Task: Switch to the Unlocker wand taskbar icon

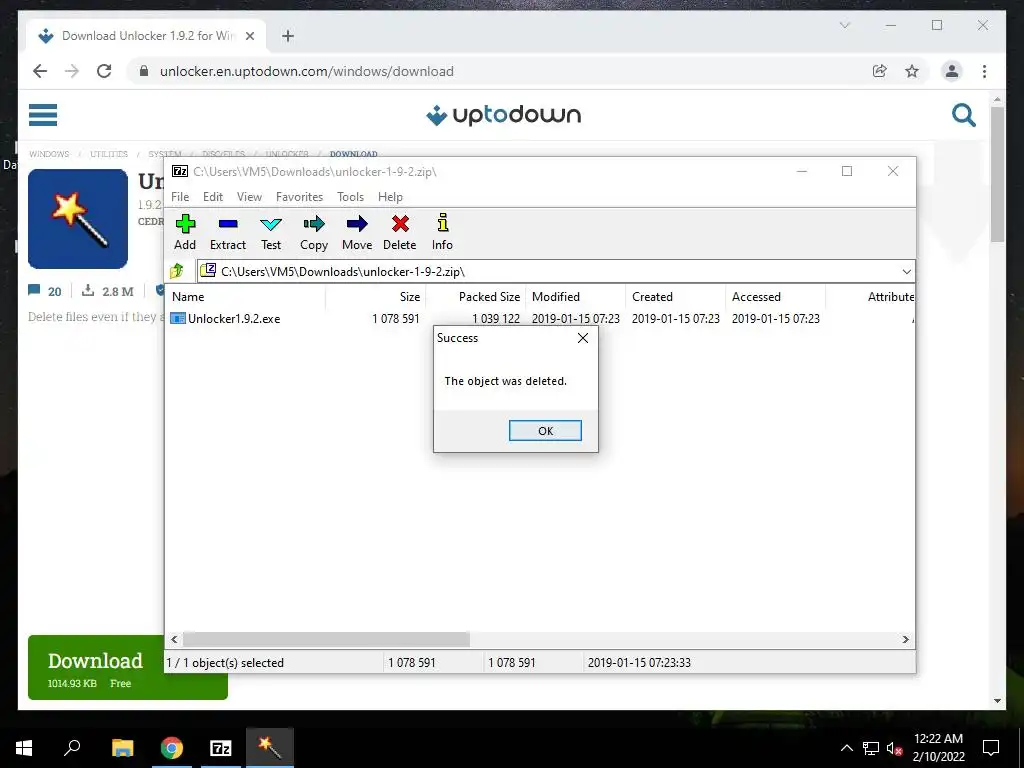Action: pyautogui.click(x=270, y=748)
